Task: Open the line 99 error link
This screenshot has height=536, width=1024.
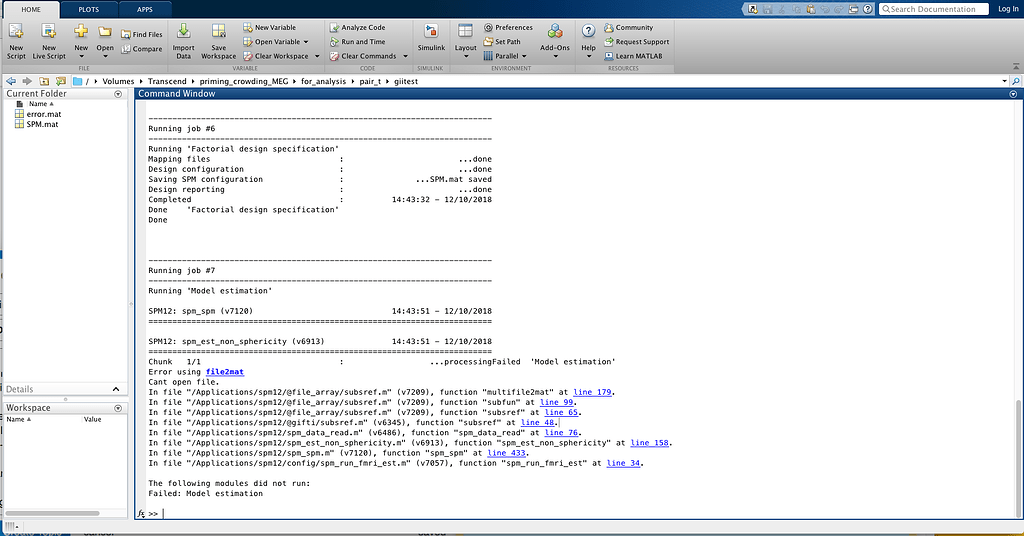Action: click(556, 402)
